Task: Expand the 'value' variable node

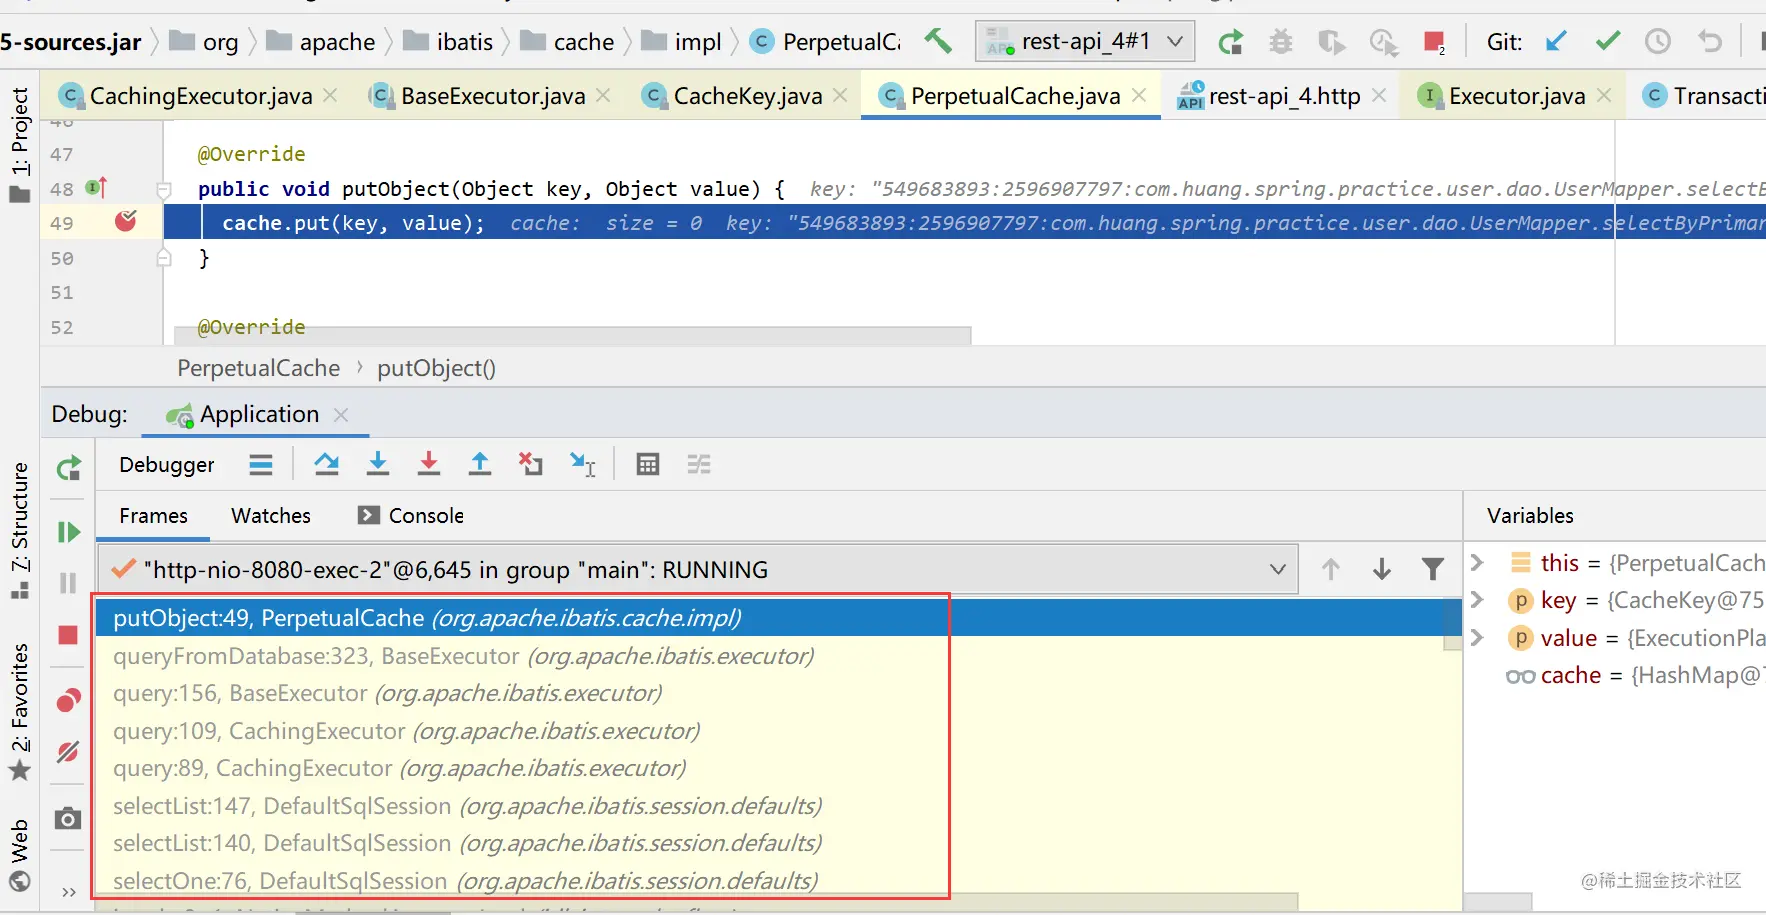Action: pyautogui.click(x=1477, y=638)
